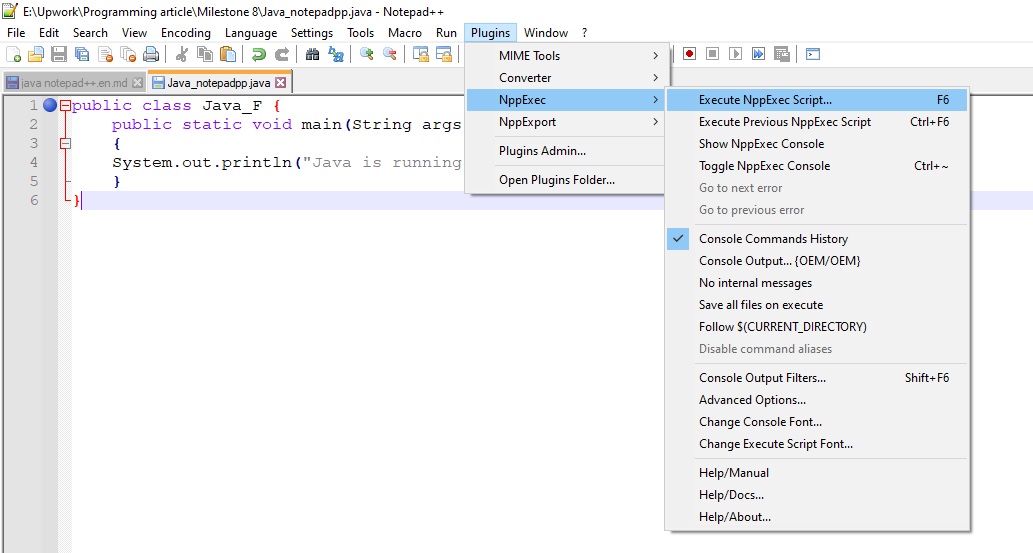
Task: Click the Zoom In magnifier icon
Action: point(366,55)
